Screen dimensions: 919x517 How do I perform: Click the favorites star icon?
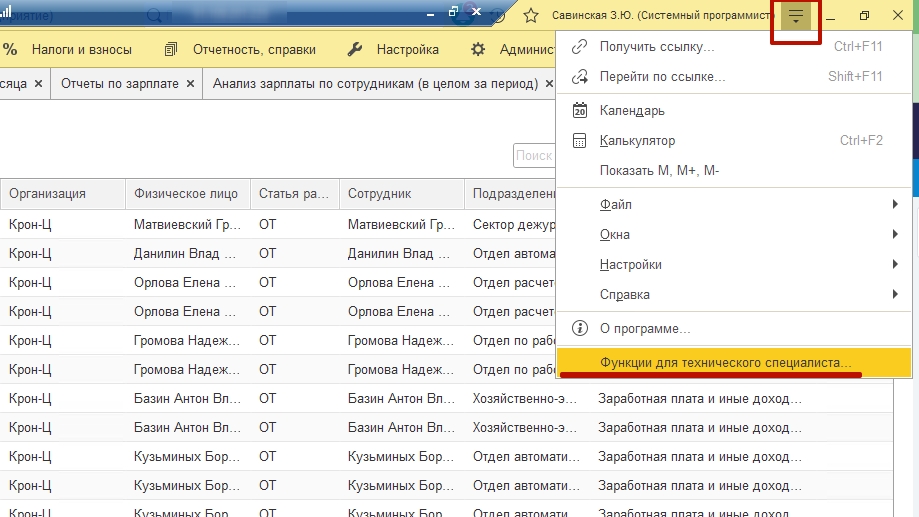pyautogui.click(x=531, y=16)
